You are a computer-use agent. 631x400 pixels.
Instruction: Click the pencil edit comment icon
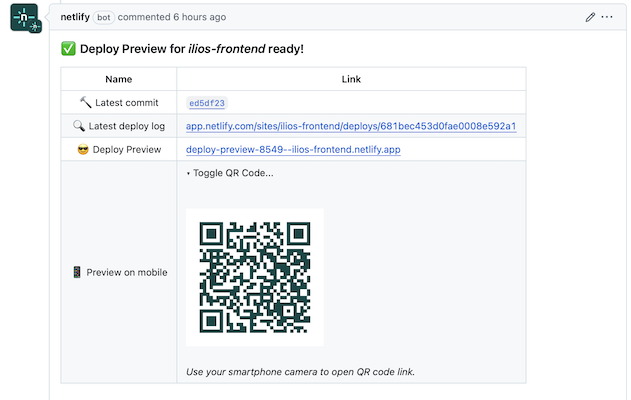(x=590, y=17)
